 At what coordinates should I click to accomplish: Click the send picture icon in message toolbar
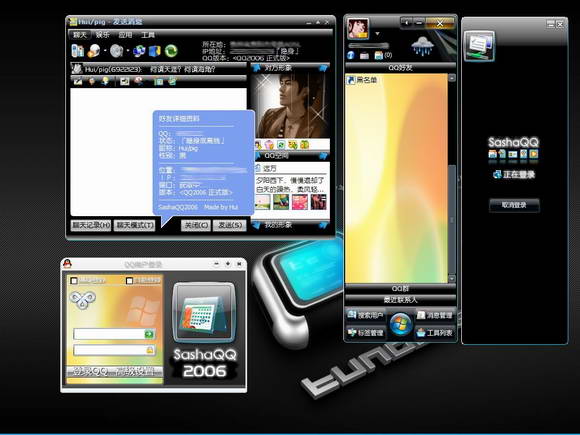(125, 81)
